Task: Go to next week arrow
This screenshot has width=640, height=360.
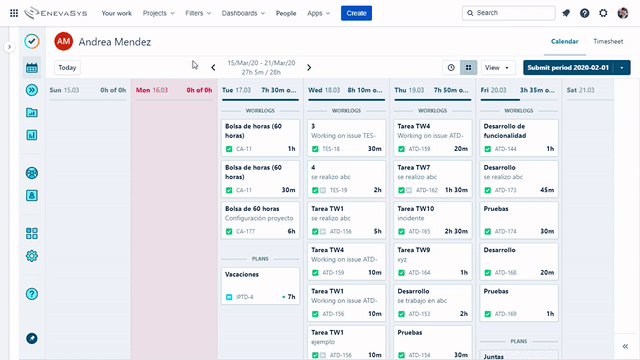Action: tap(309, 68)
